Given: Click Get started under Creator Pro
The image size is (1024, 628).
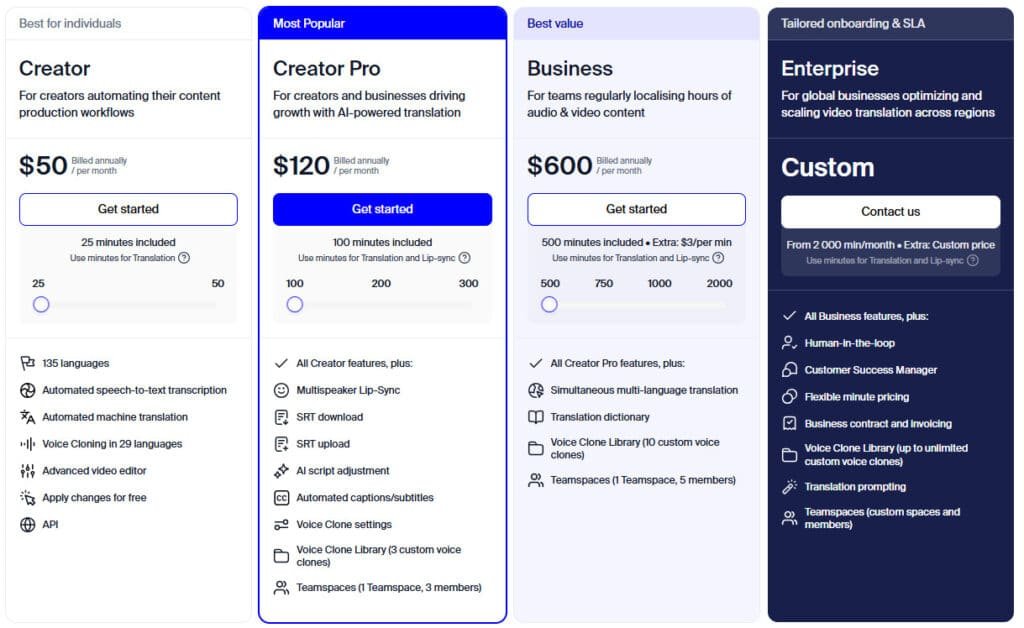Looking at the screenshot, I should (382, 209).
